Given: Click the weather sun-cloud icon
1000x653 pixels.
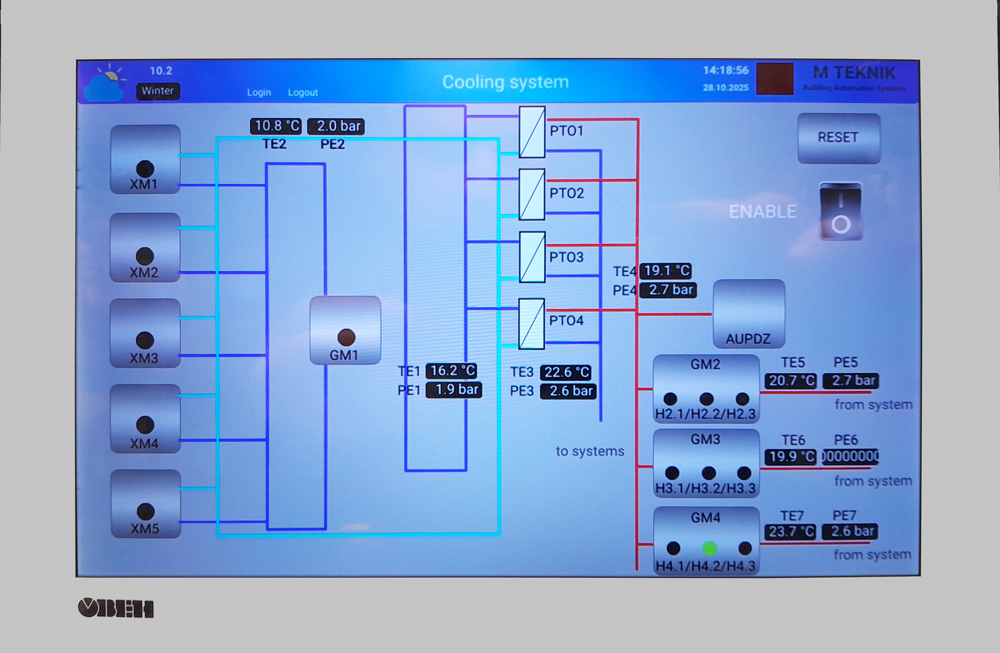Looking at the screenshot, I should [107, 83].
